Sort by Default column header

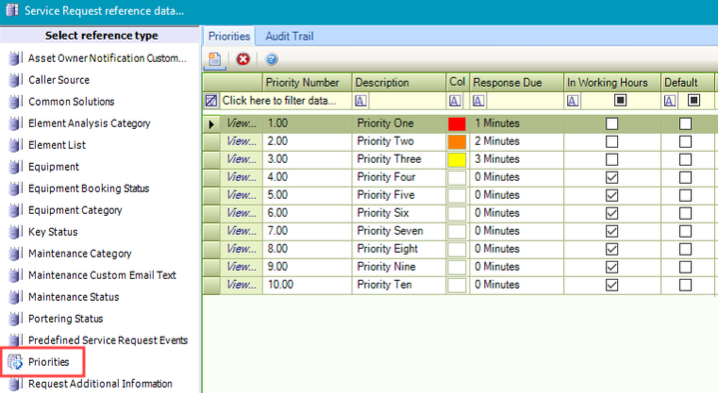click(687, 82)
